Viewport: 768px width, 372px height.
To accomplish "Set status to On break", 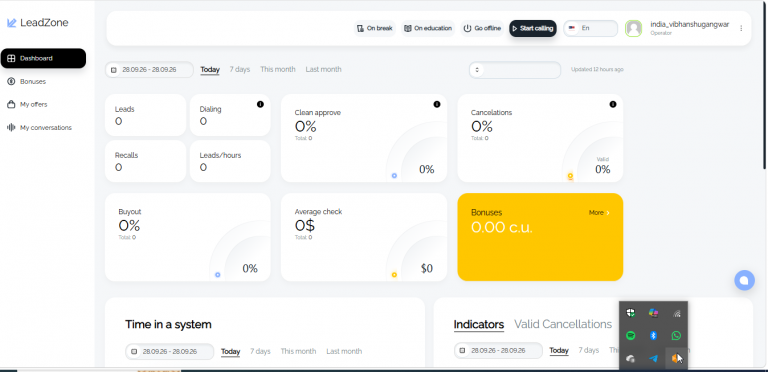I will (375, 28).
